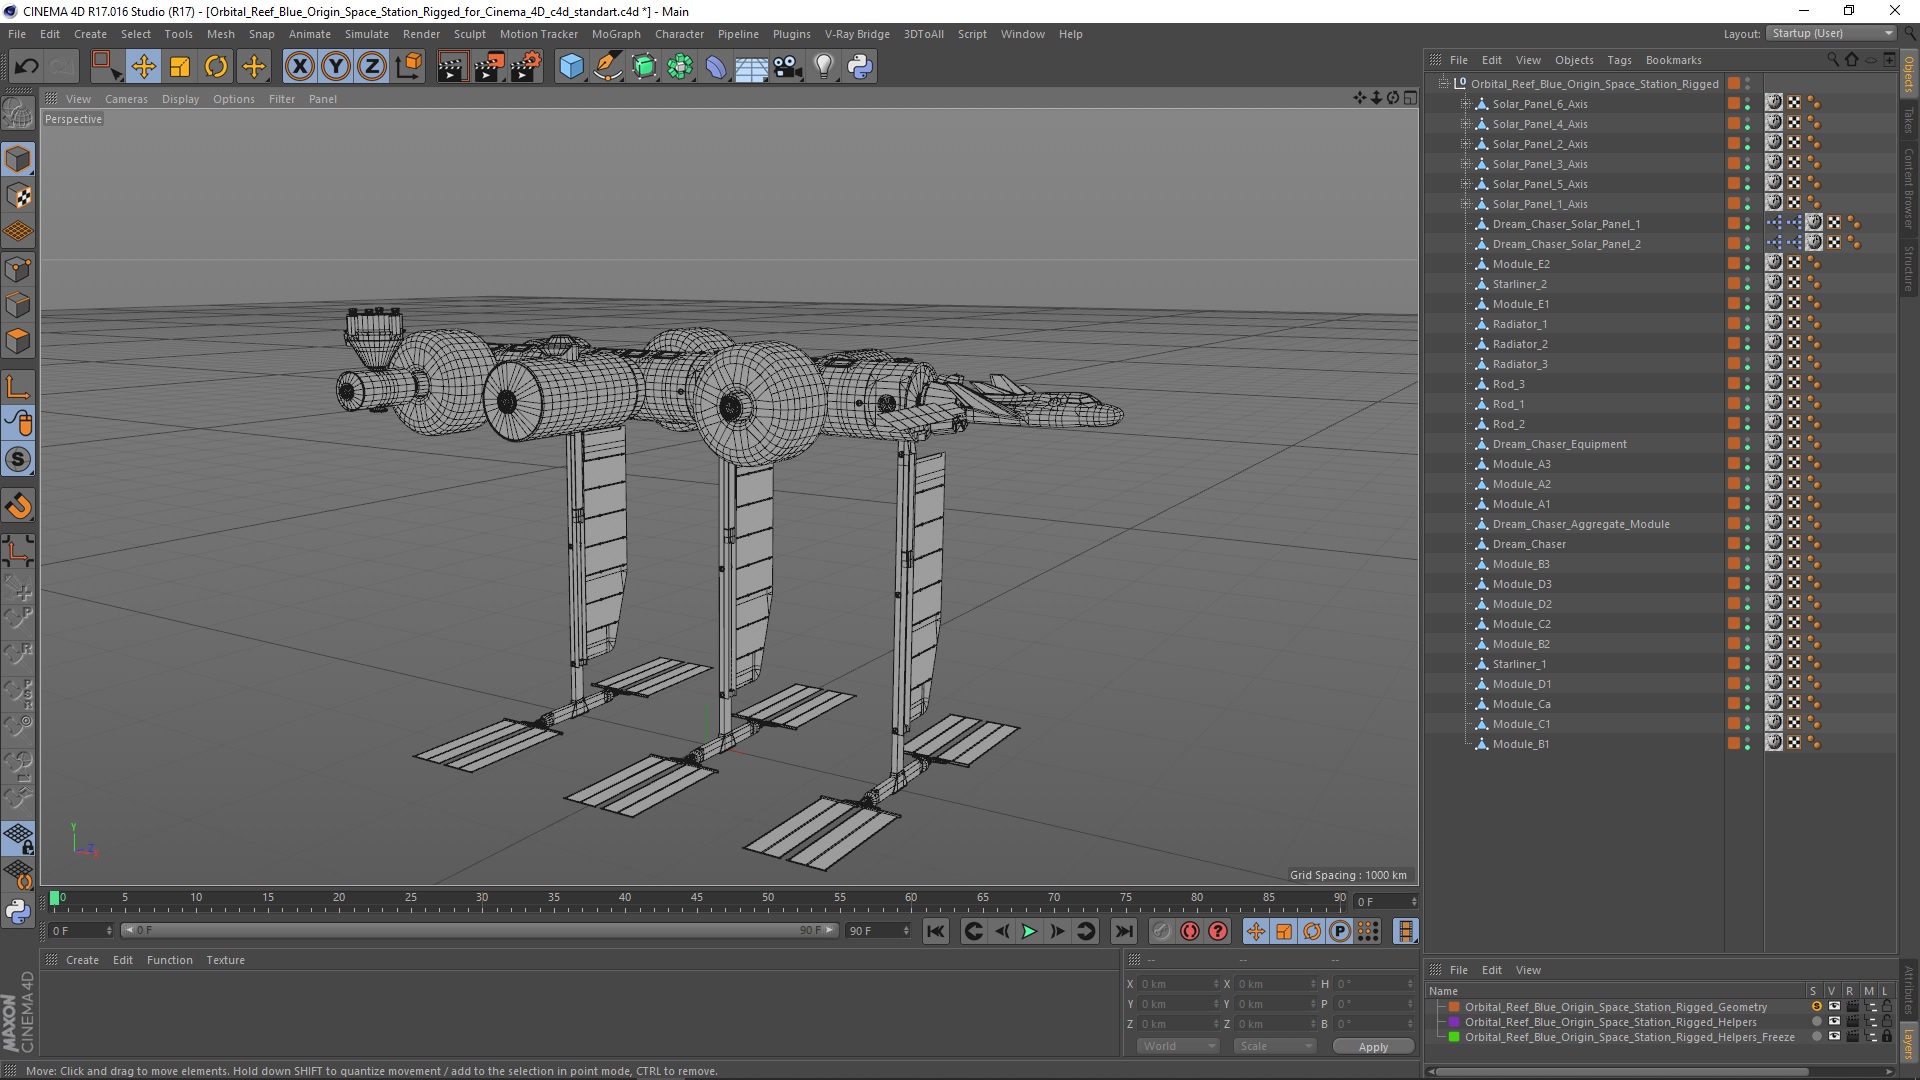
Task: Open Object Manager Tags menu
Action: click(1619, 60)
